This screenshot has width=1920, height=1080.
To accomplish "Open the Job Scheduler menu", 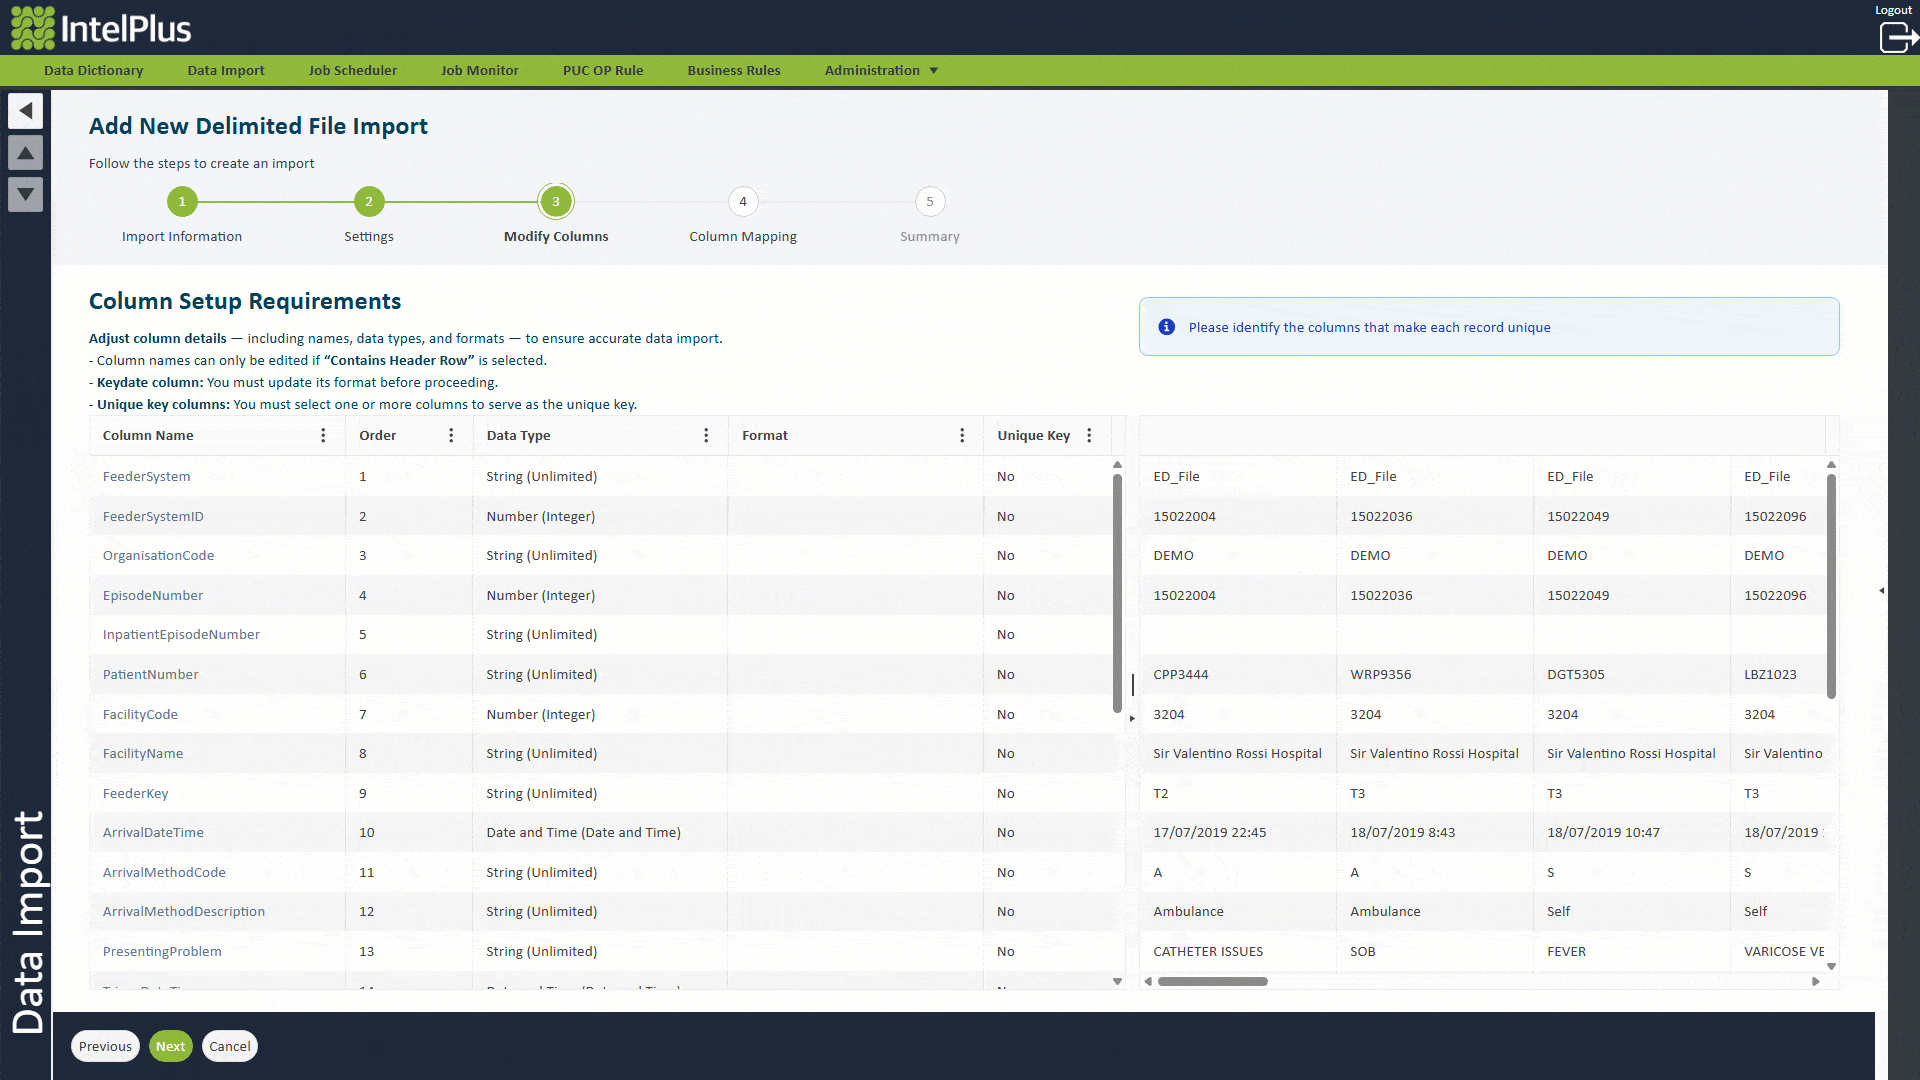I will click(x=352, y=71).
